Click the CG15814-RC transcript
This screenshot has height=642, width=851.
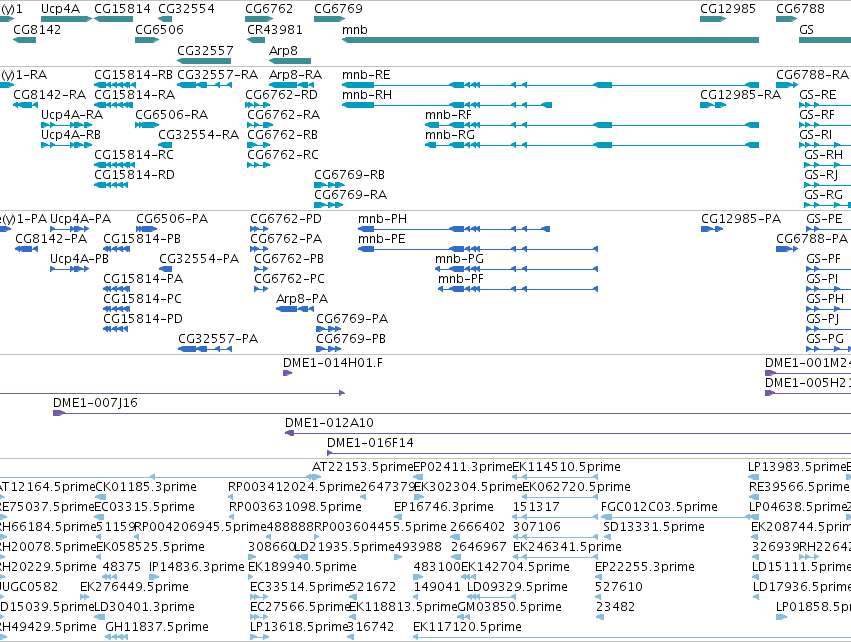pyautogui.click(x=115, y=165)
